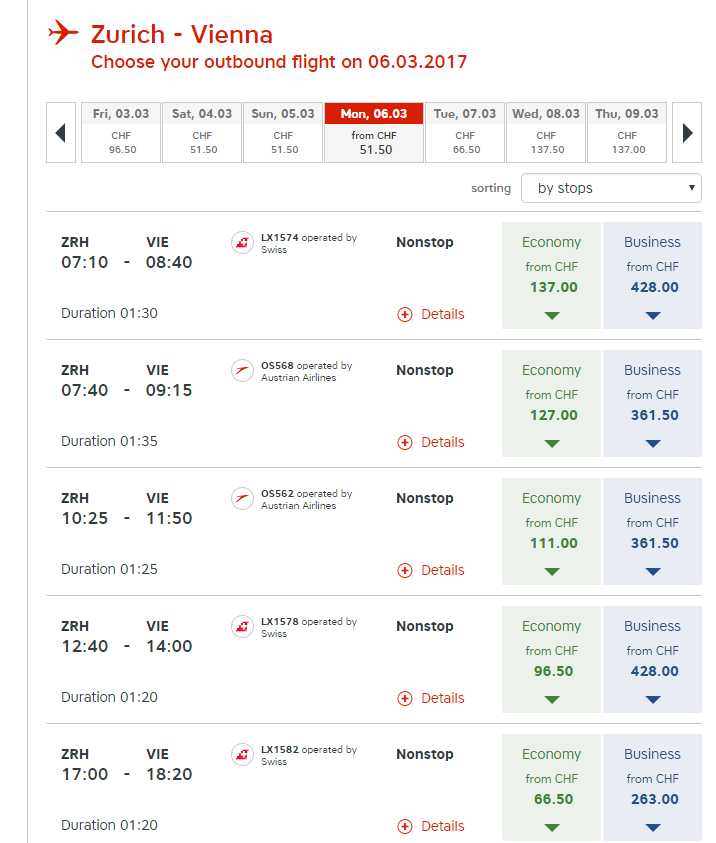Screen dimensions: 716x843
Task: Click the Swiss logo for flight LX1574
Action: point(242,243)
